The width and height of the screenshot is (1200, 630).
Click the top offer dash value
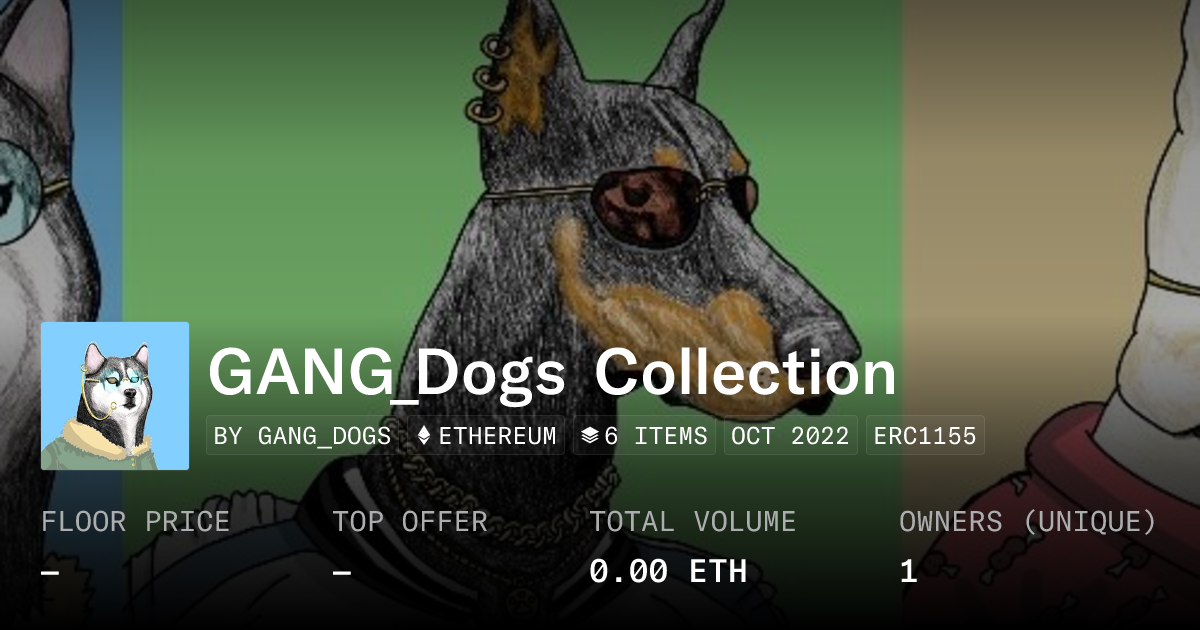point(341,572)
